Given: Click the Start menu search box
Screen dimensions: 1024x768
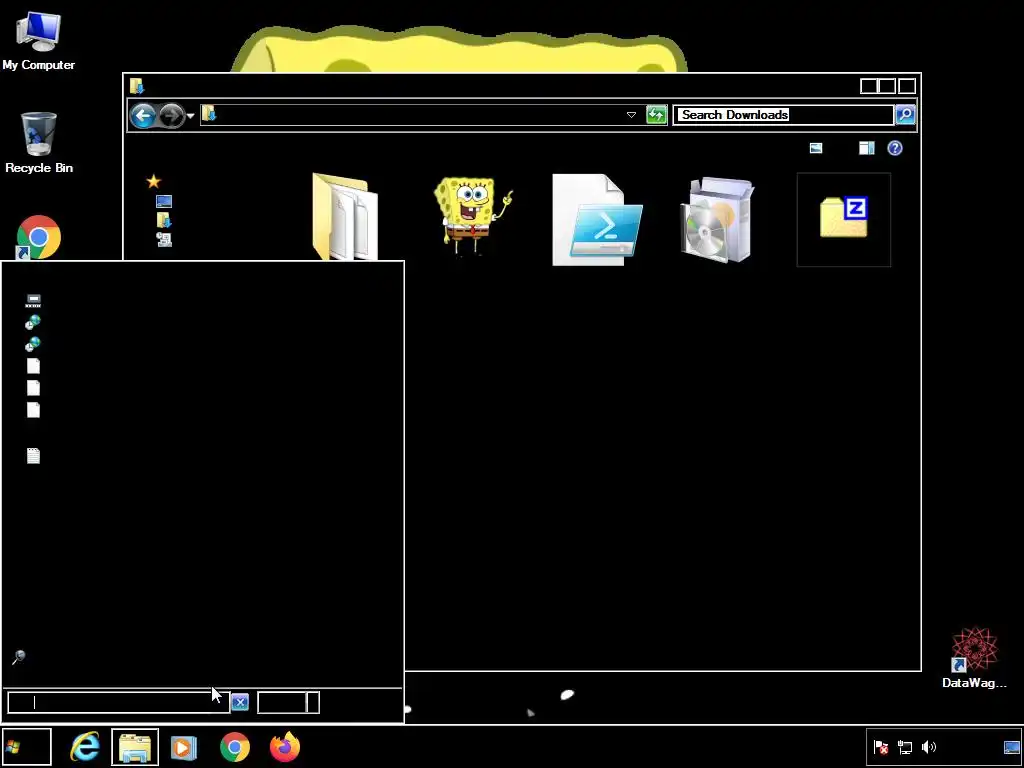Looking at the screenshot, I should point(118,703).
